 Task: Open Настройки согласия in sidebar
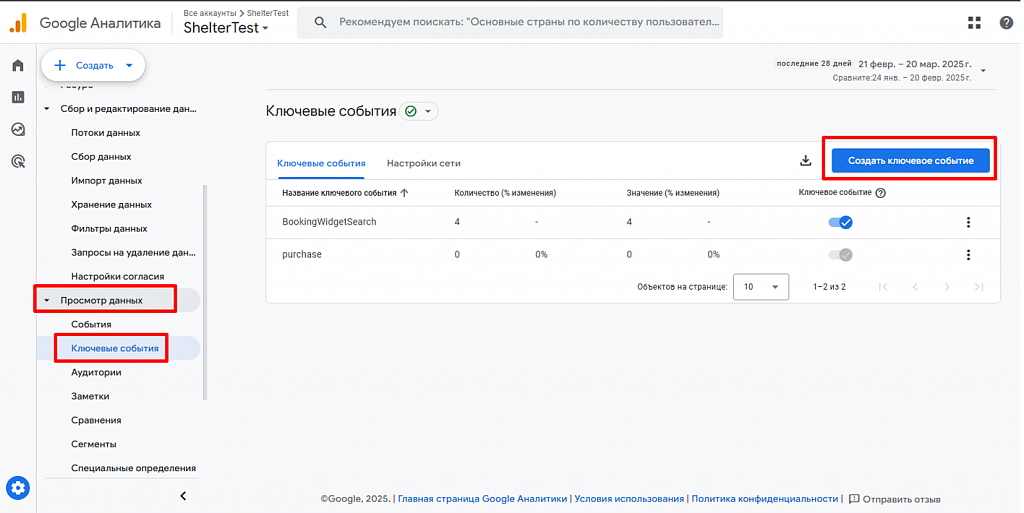[118, 277]
